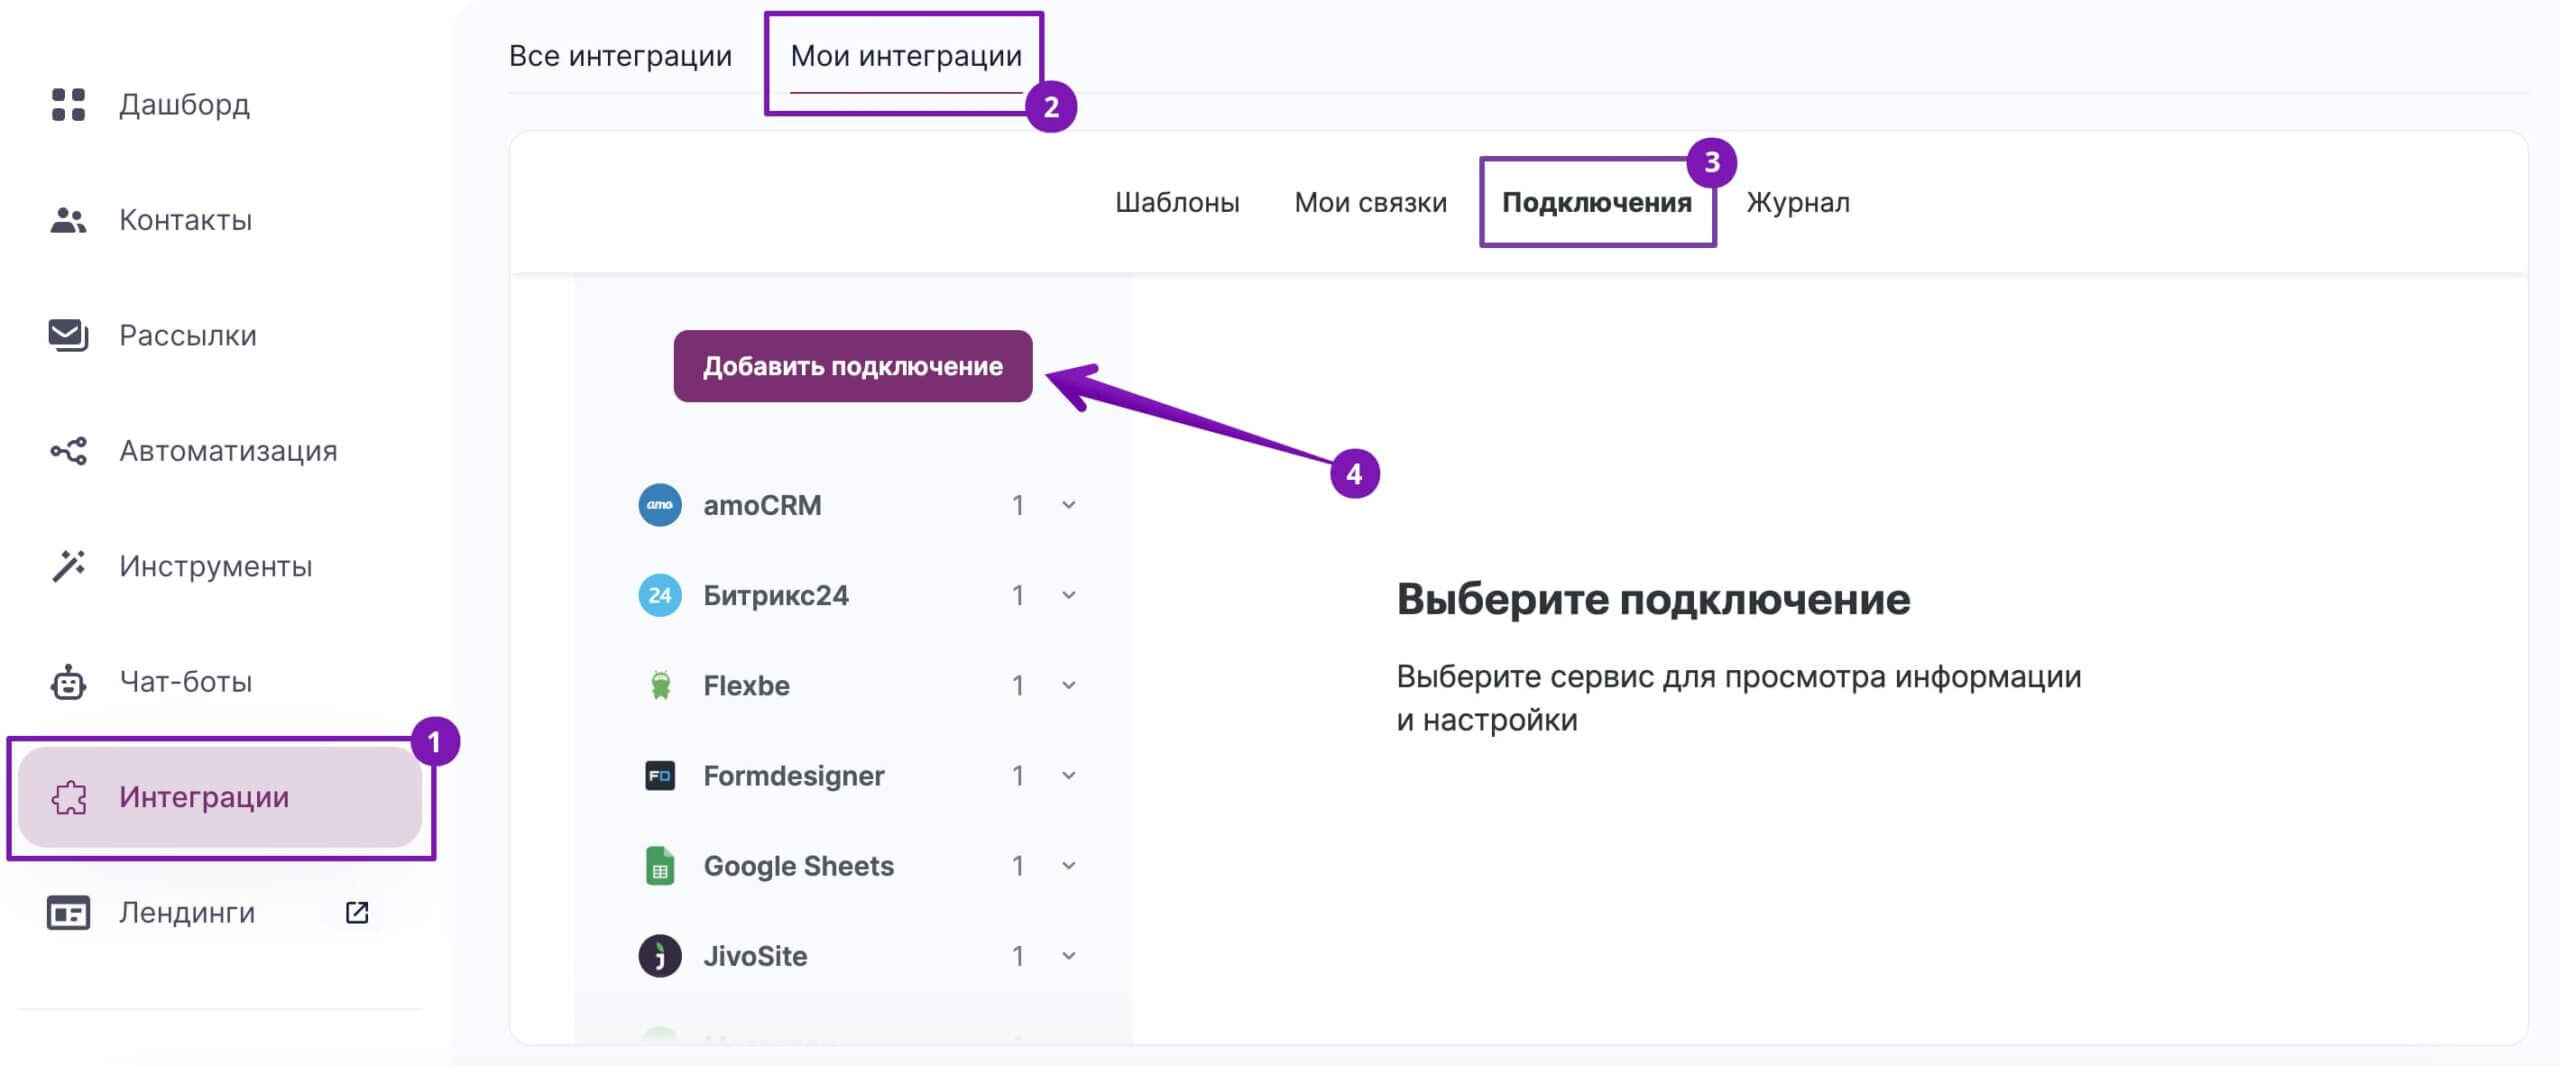Open the Мои связки section
Viewport: 2560px width, 1066px height.
click(x=1372, y=202)
